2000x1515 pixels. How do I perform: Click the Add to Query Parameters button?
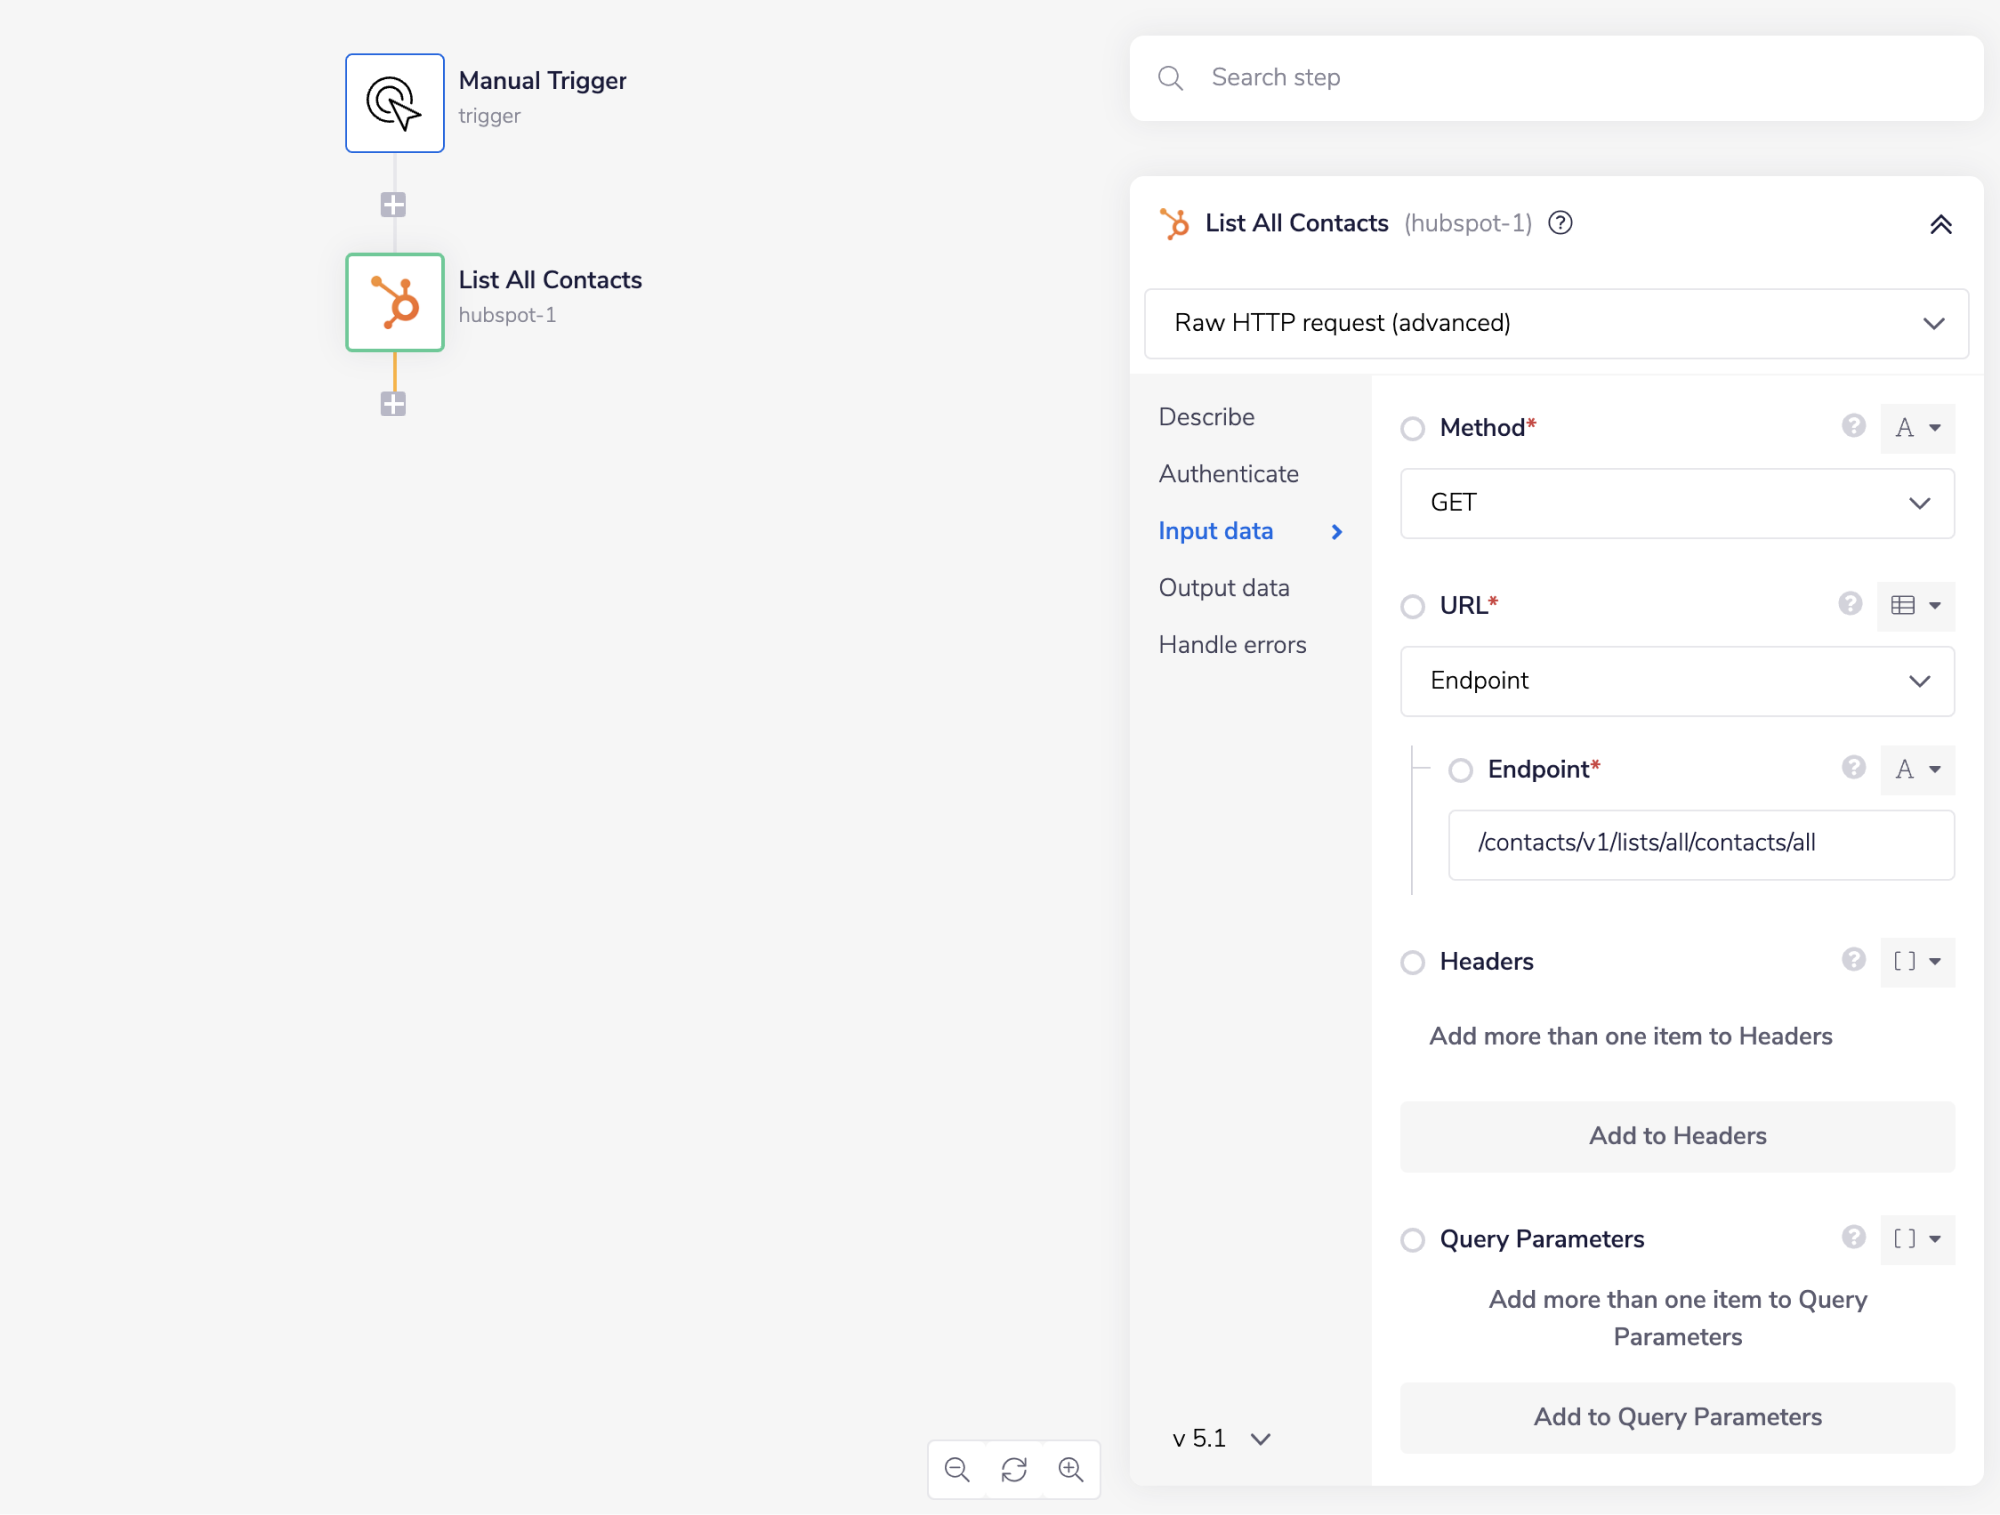(x=1677, y=1416)
